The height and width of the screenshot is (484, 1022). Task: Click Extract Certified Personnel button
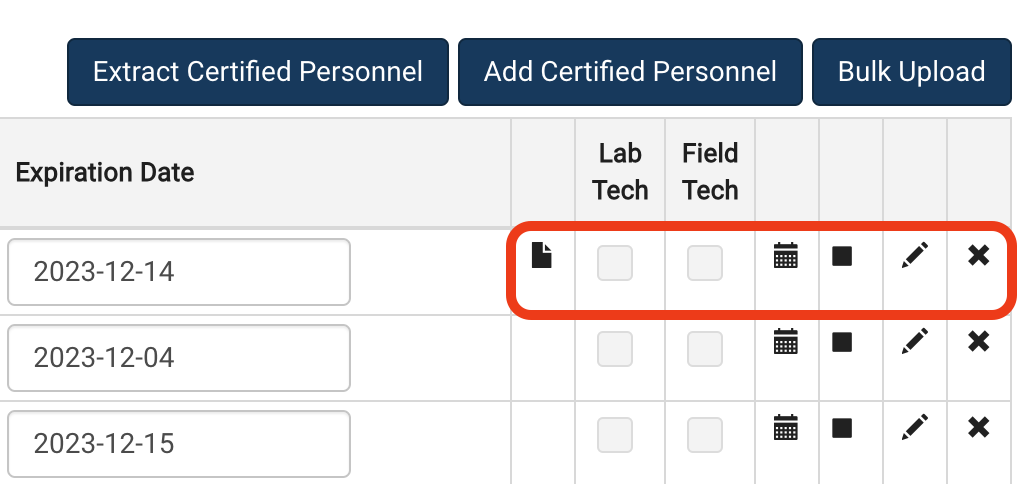(257, 72)
